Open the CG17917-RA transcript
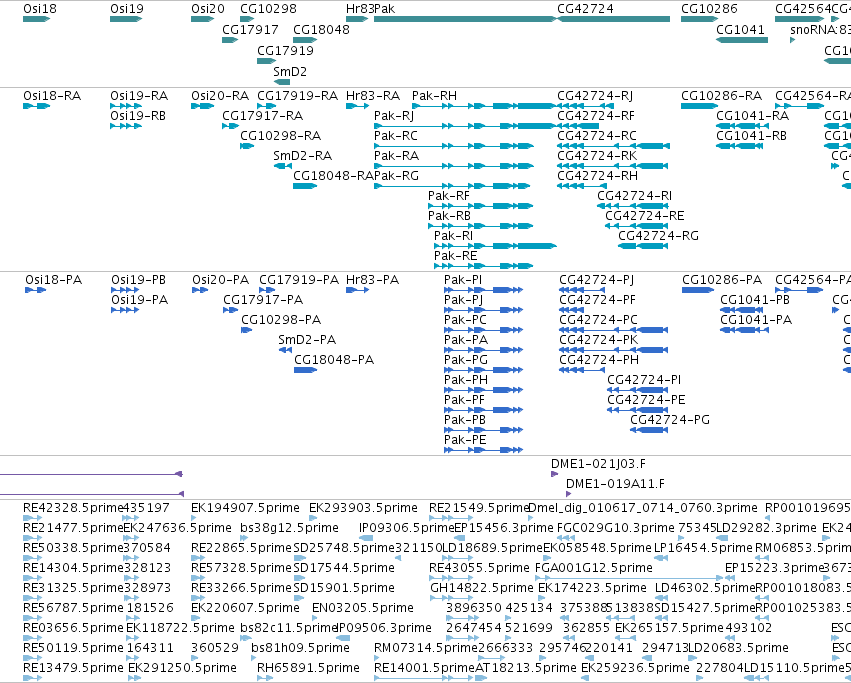This screenshot has width=851, height=683. pos(230,126)
